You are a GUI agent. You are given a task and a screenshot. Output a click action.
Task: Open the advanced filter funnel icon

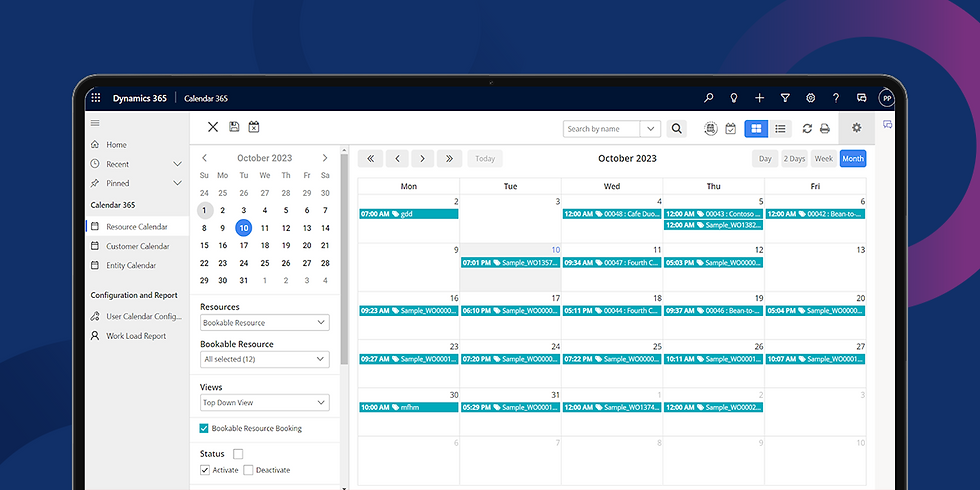tap(785, 98)
